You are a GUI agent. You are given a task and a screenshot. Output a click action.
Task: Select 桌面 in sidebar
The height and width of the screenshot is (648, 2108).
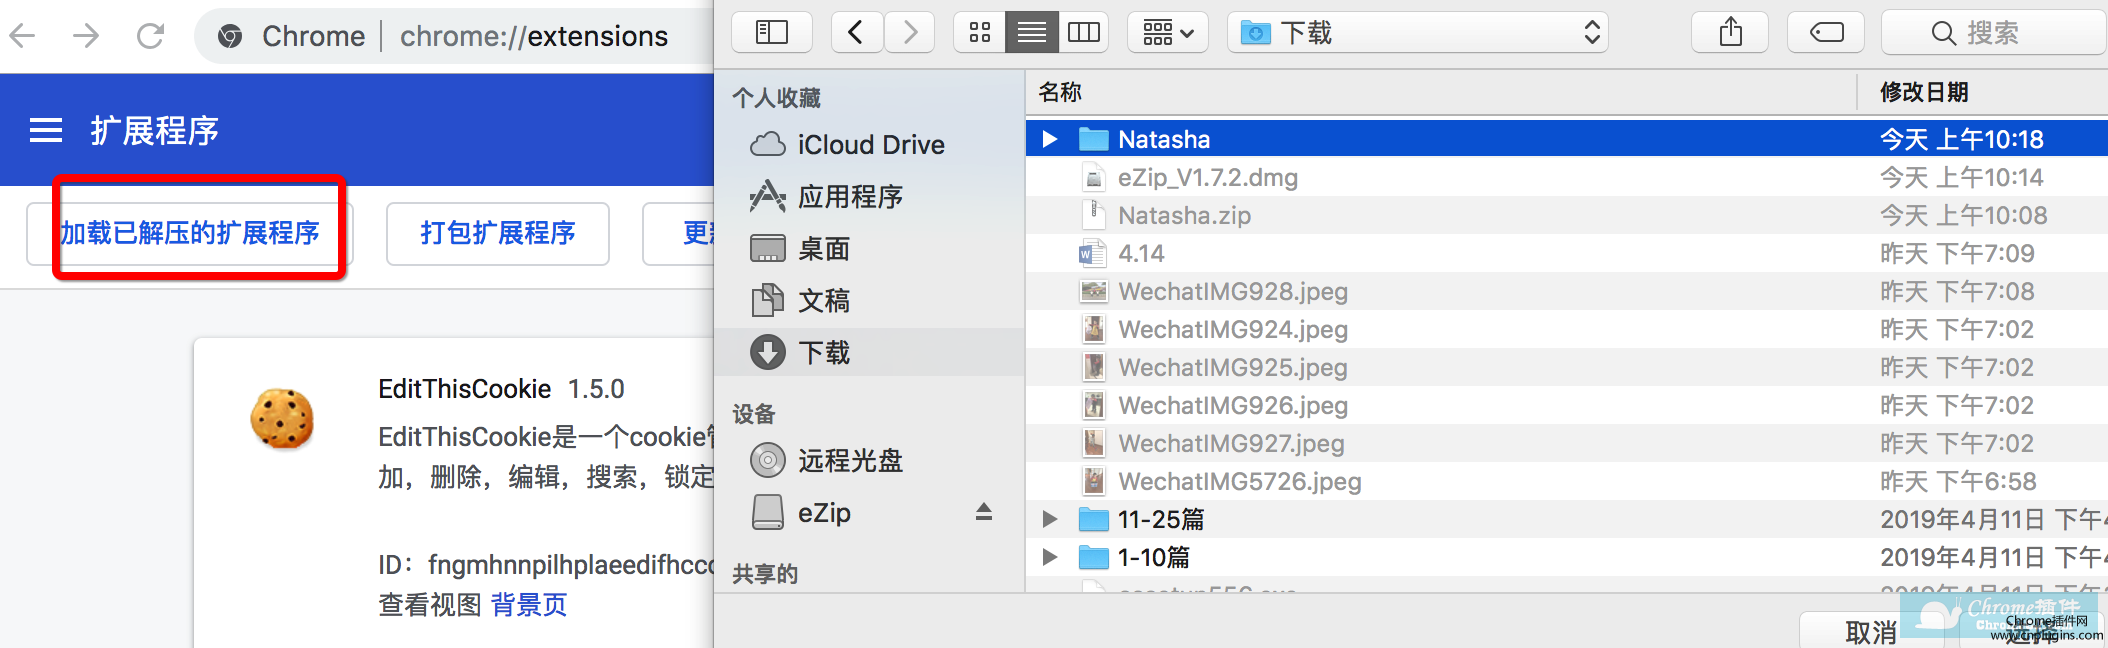tap(870, 249)
